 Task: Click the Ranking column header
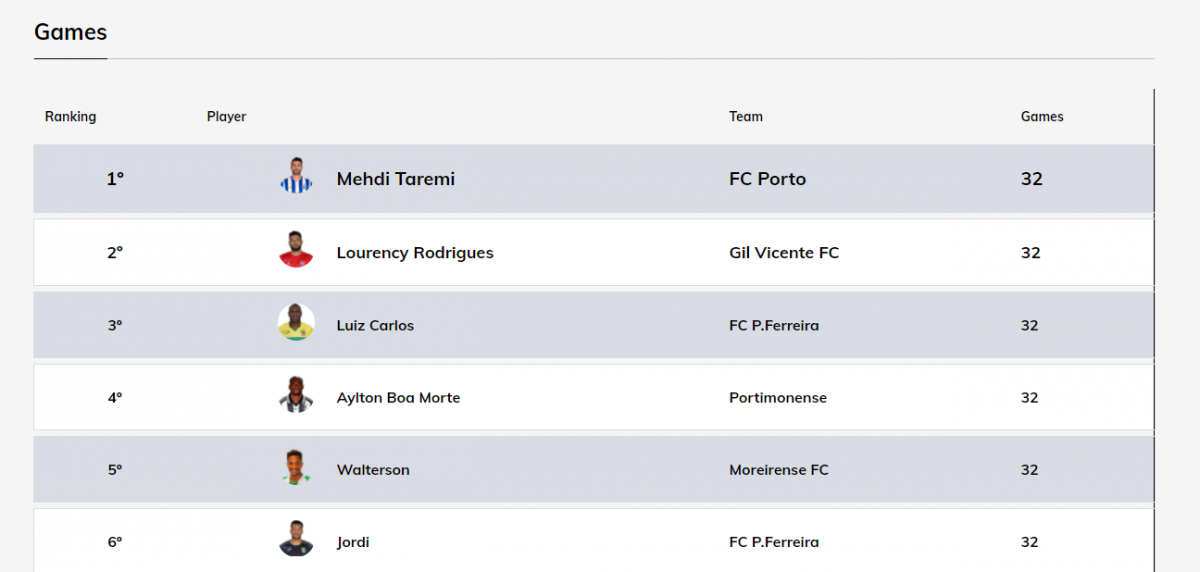coord(70,117)
